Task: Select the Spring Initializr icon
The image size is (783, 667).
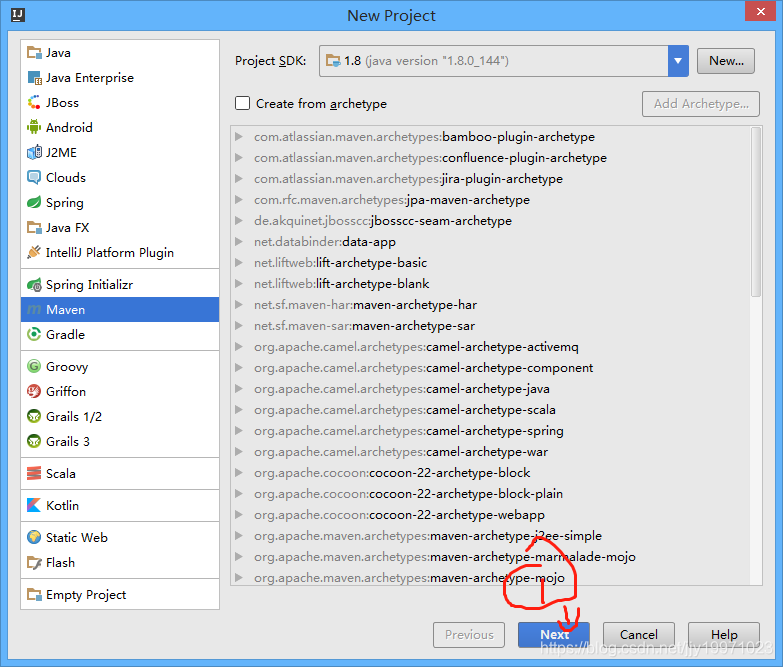Action: [x=34, y=285]
